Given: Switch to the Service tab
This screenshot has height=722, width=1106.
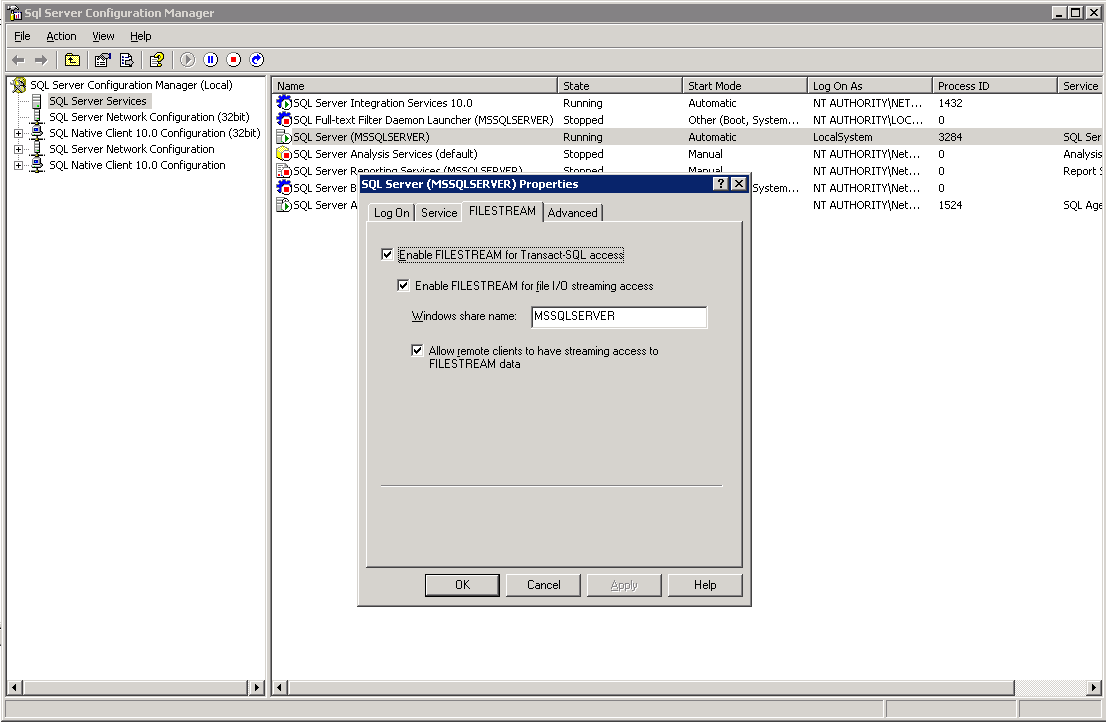Looking at the screenshot, I should [439, 213].
